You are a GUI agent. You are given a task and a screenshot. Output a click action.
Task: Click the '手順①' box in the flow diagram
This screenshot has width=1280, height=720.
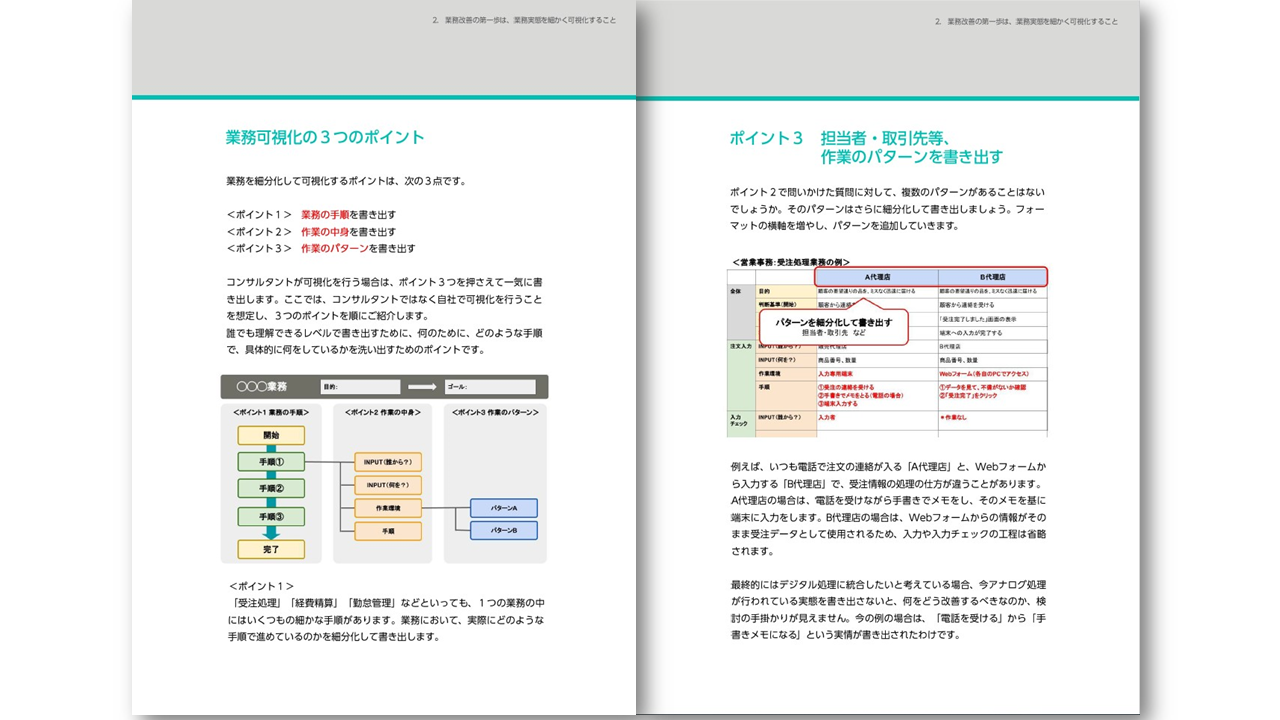coord(271,462)
